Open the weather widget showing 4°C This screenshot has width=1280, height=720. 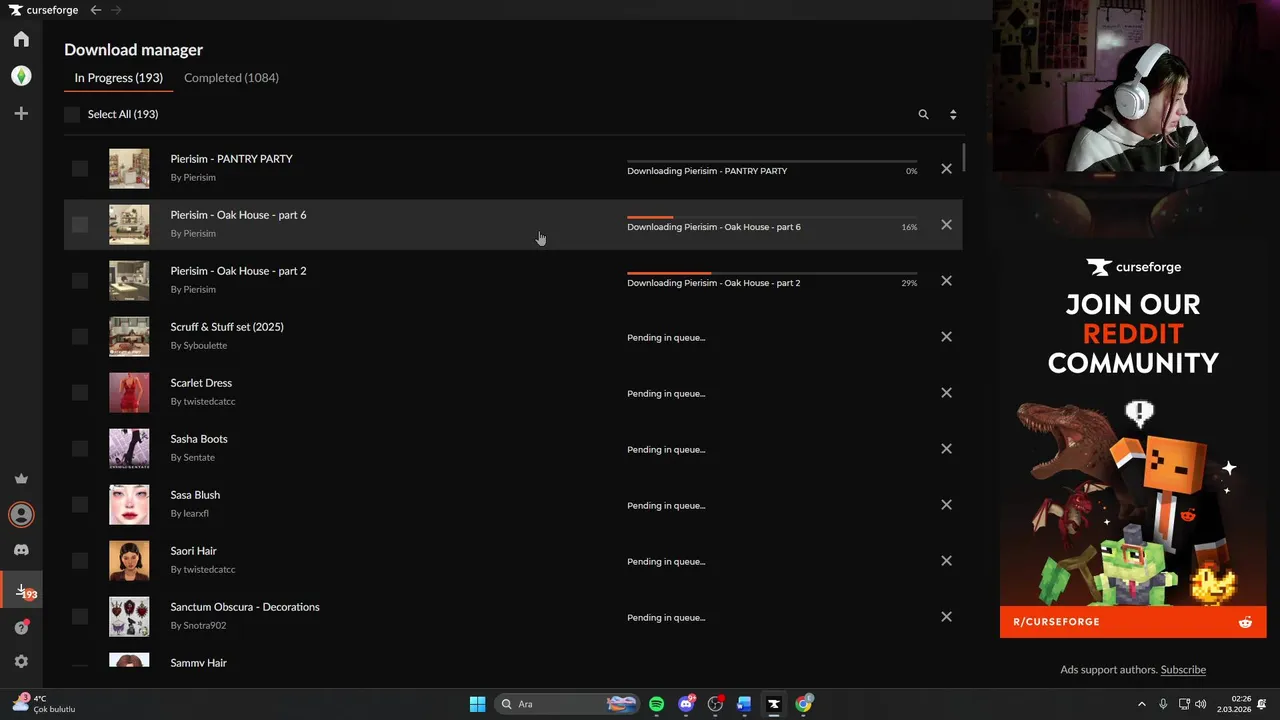pyautogui.click(x=44, y=704)
